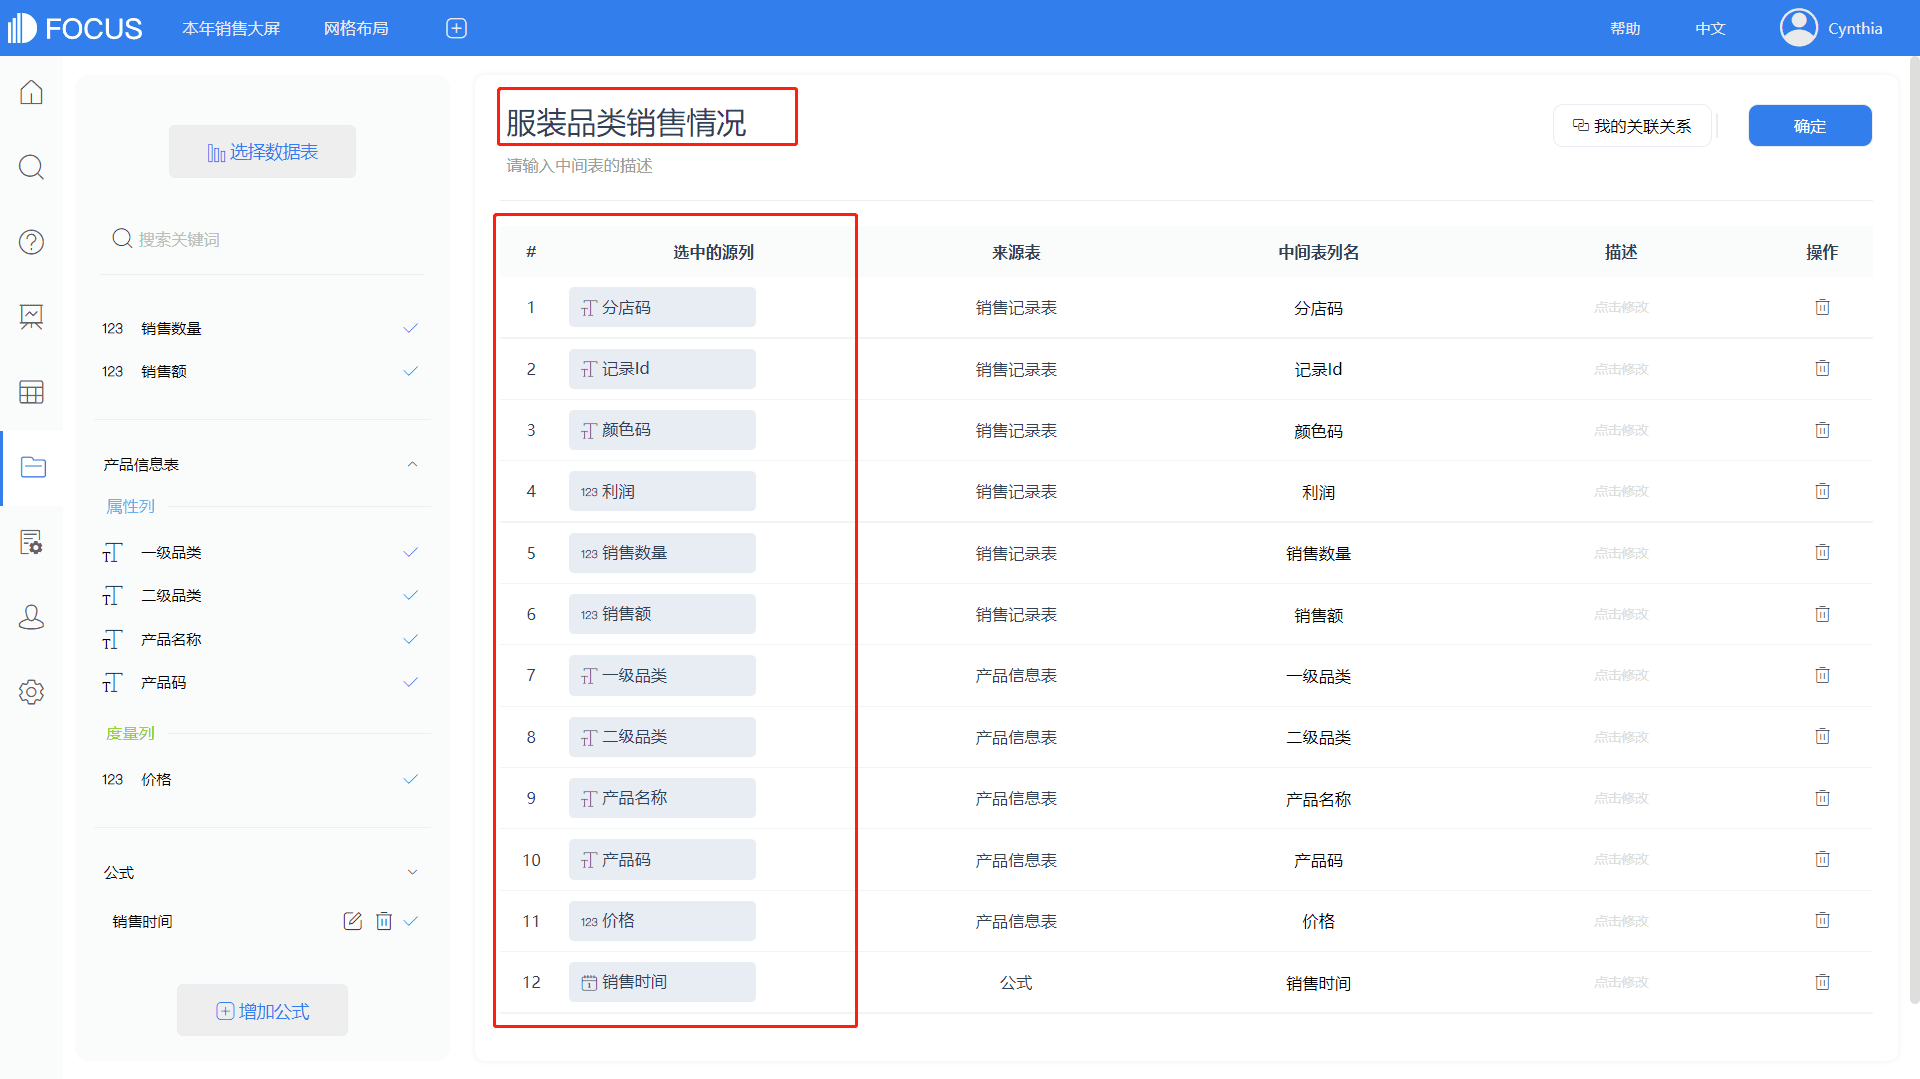Viewport: 1920px width, 1079px height.
Task: Click 增加公式 button
Action: (x=262, y=1011)
